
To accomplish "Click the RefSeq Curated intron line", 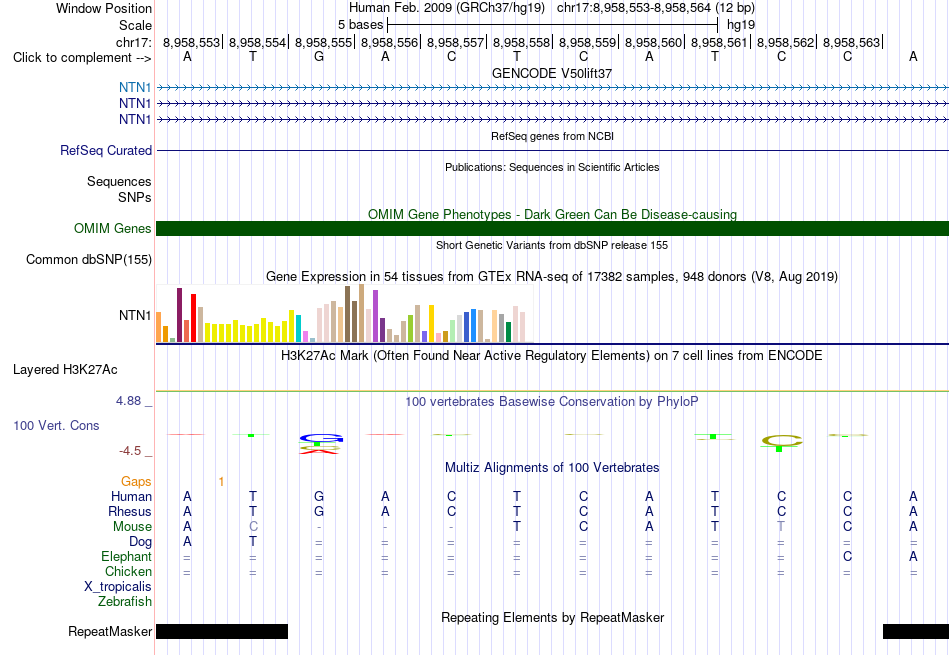I will point(552,150).
